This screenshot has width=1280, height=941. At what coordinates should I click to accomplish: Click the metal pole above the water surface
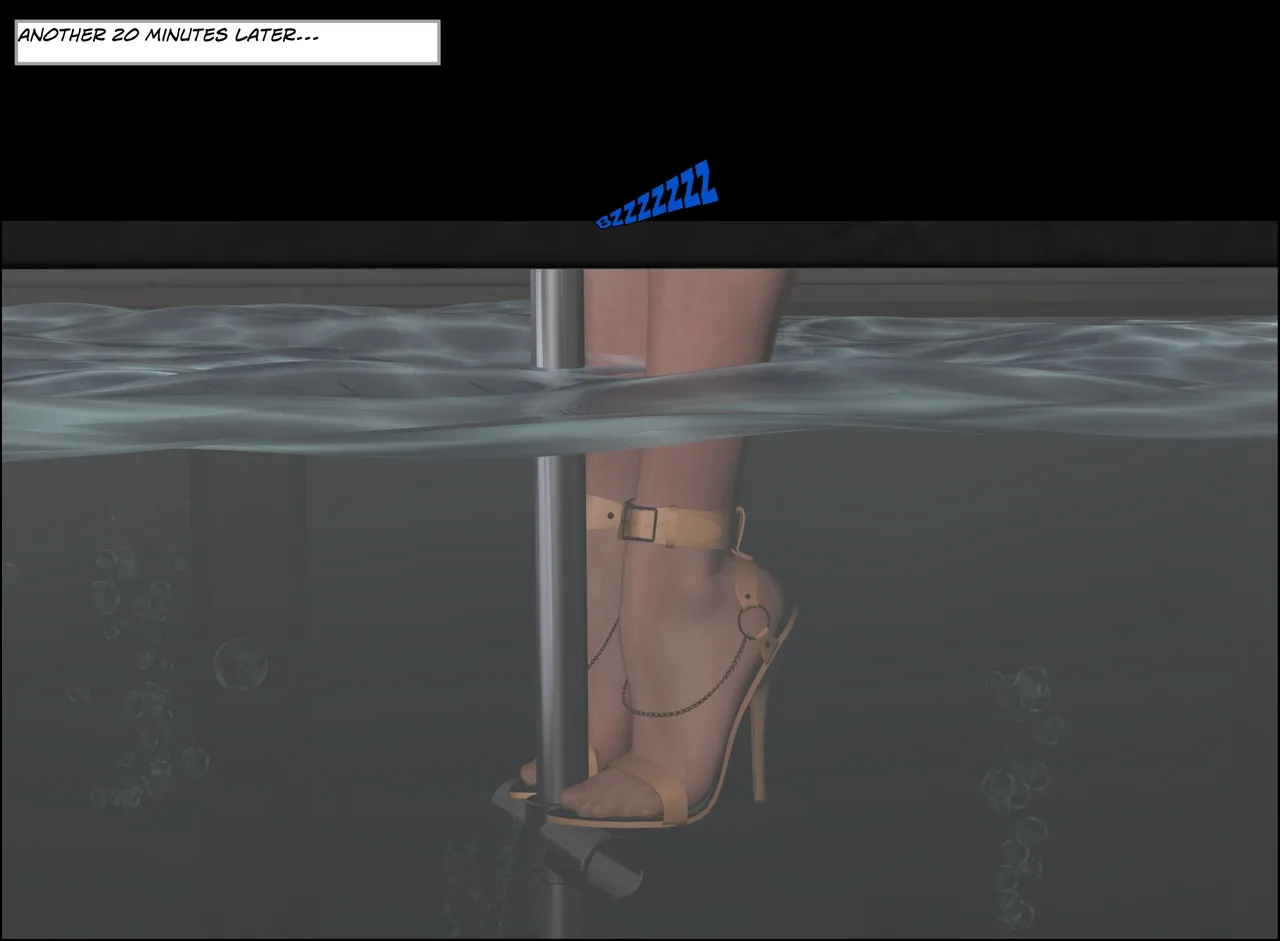(557, 315)
